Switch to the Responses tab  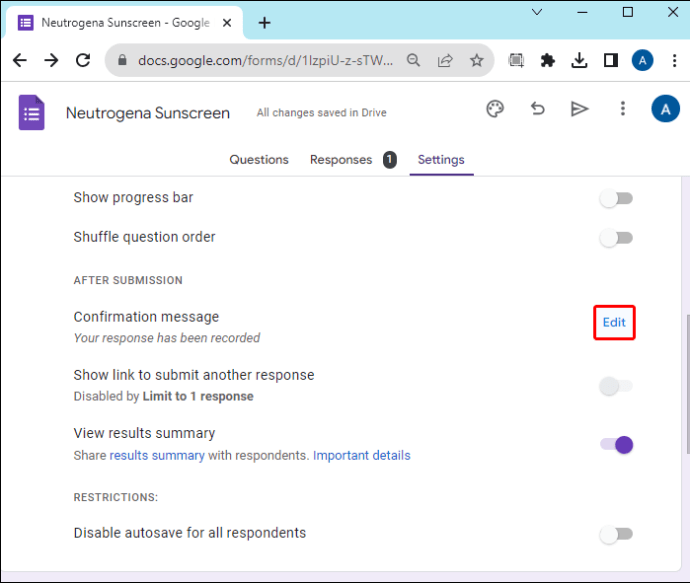[341, 160]
